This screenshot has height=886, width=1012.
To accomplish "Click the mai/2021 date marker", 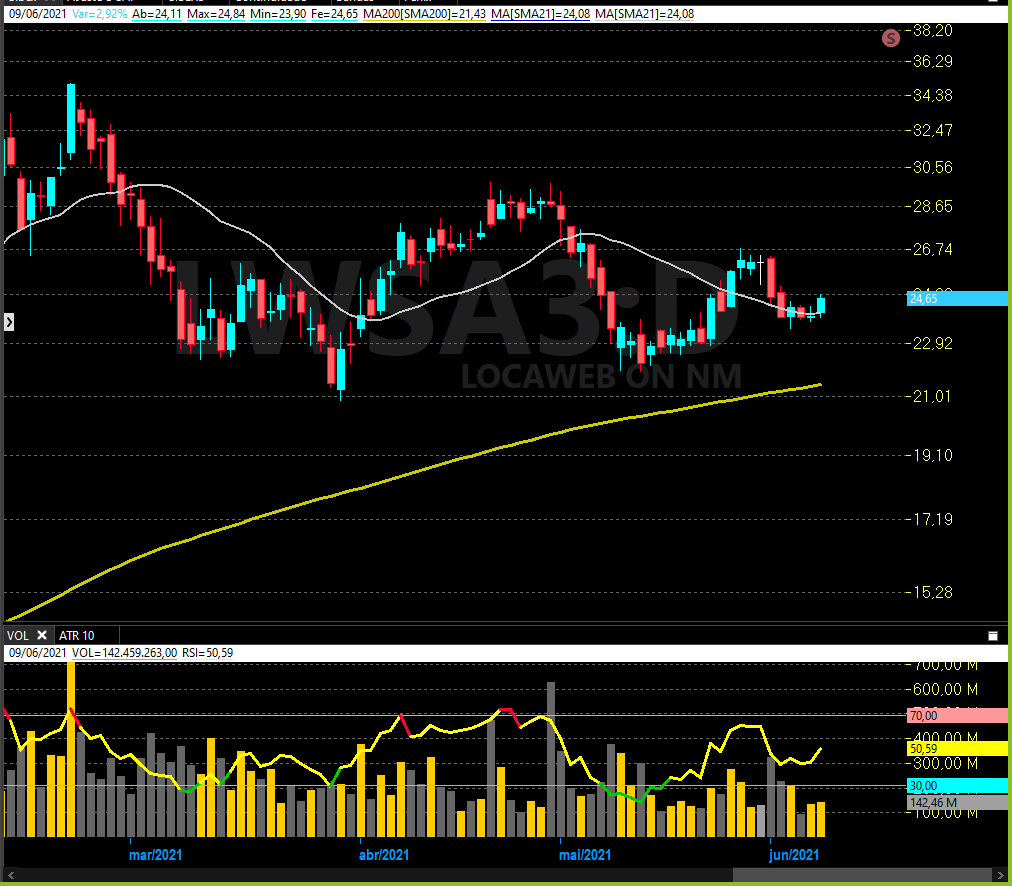I will click(x=585, y=855).
